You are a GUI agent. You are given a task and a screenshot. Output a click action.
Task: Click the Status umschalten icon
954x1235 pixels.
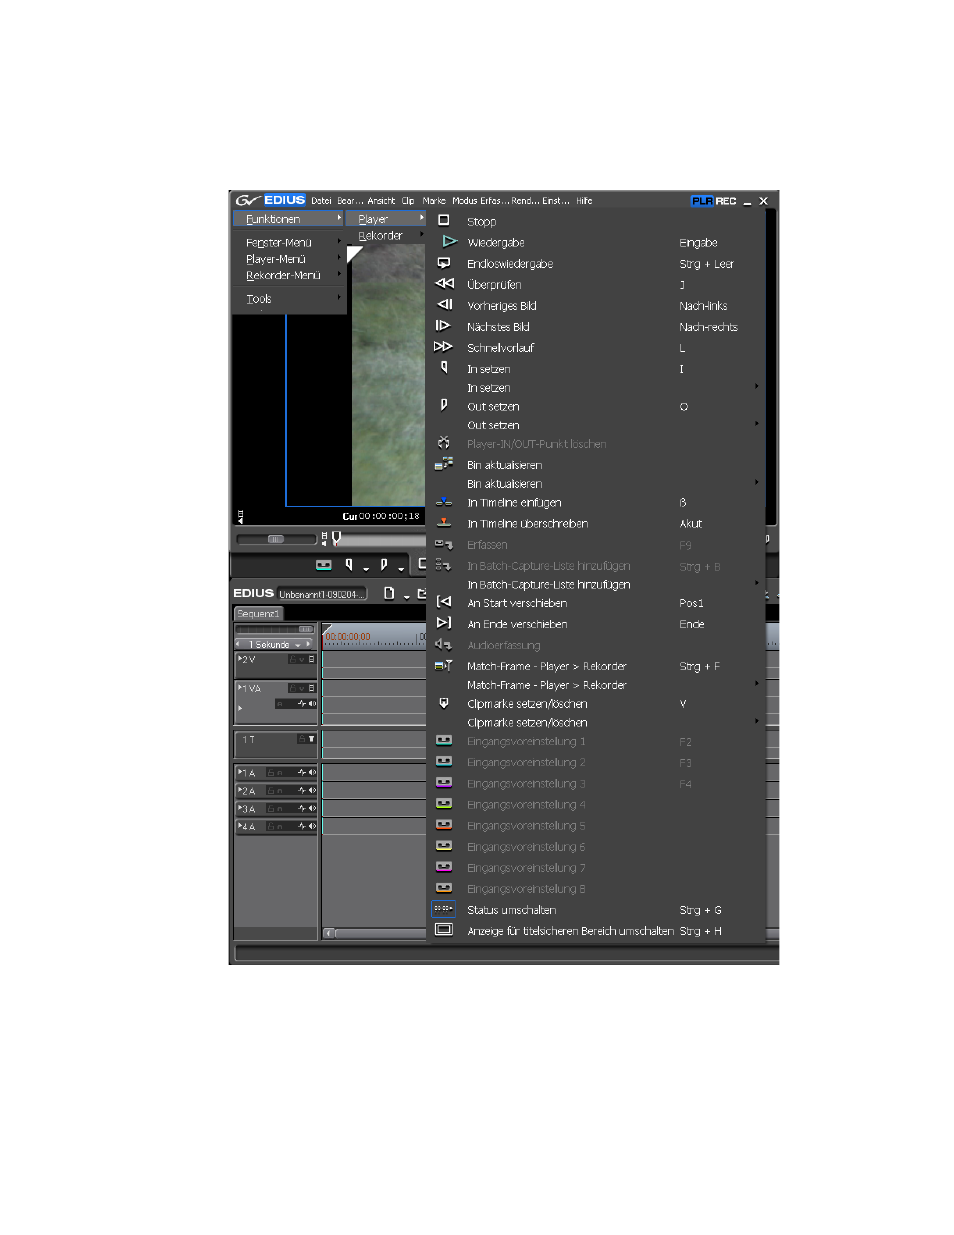[444, 909]
